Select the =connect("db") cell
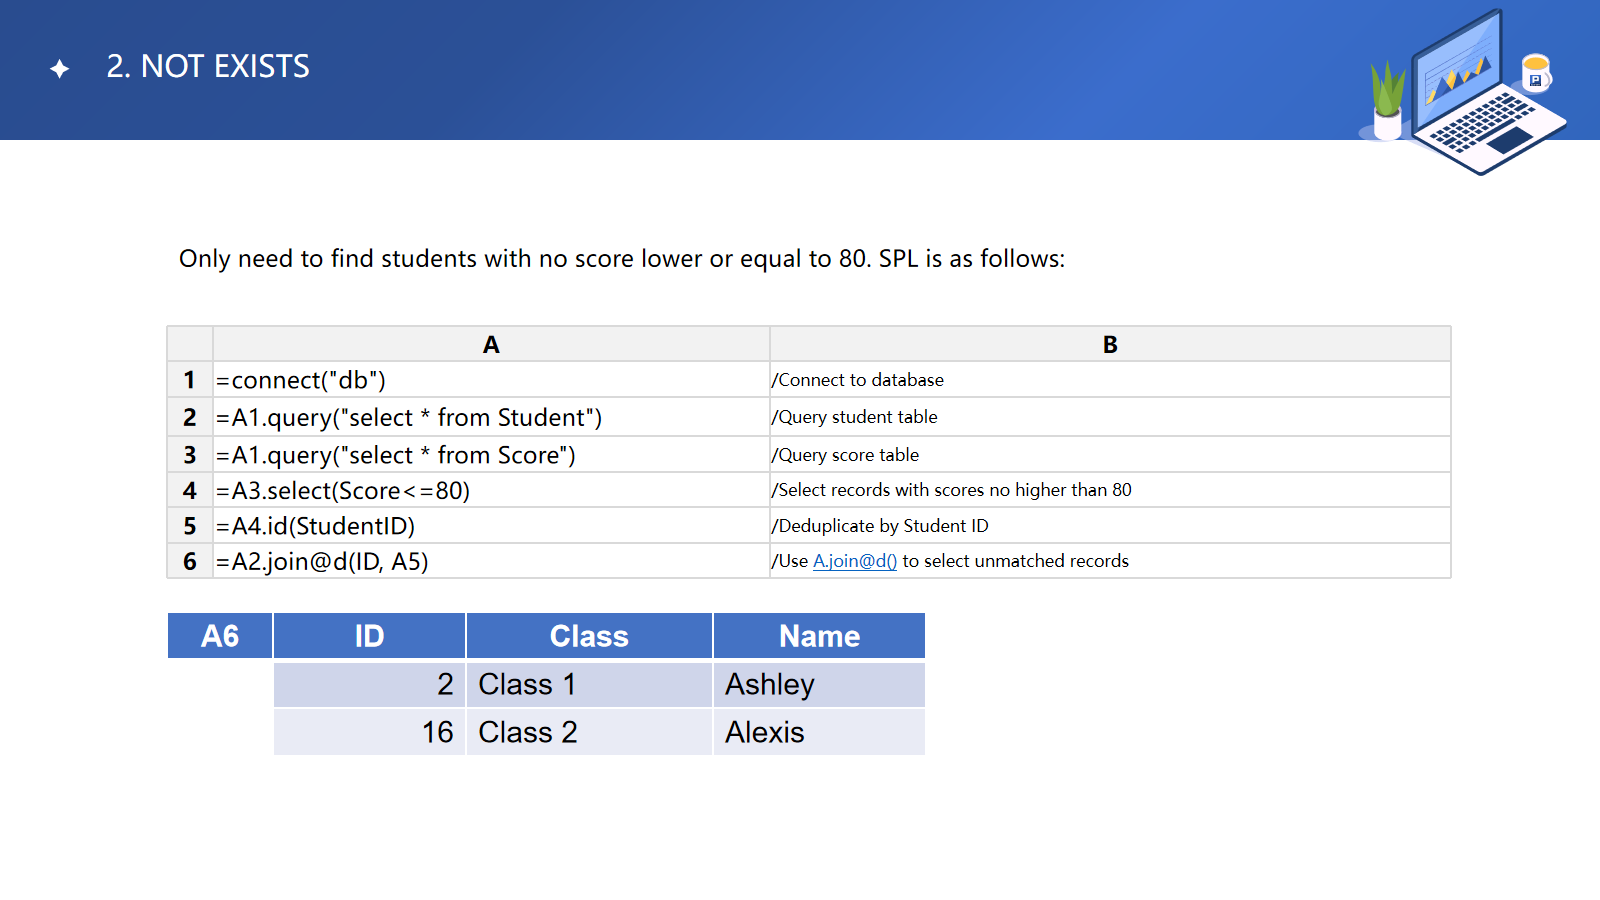The width and height of the screenshot is (1600, 900). tap(491, 380)
